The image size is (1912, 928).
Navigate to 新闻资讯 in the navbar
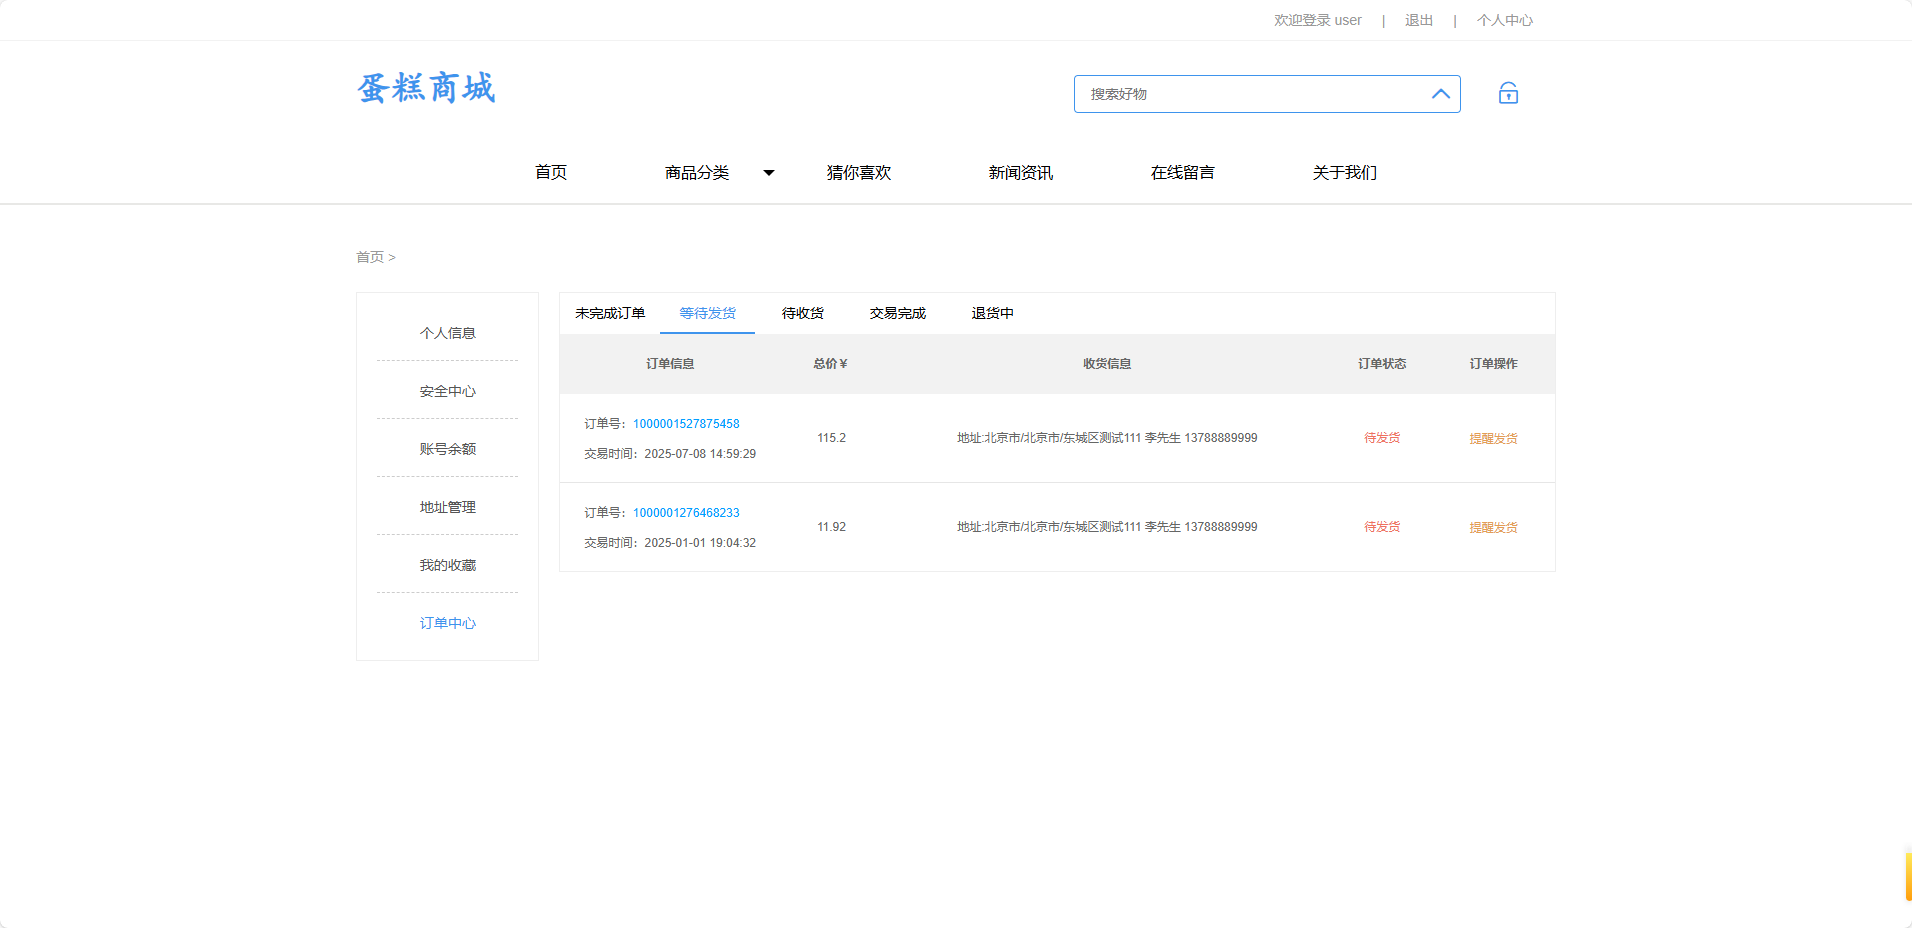pyautogui.click(x=1019, y=172)
